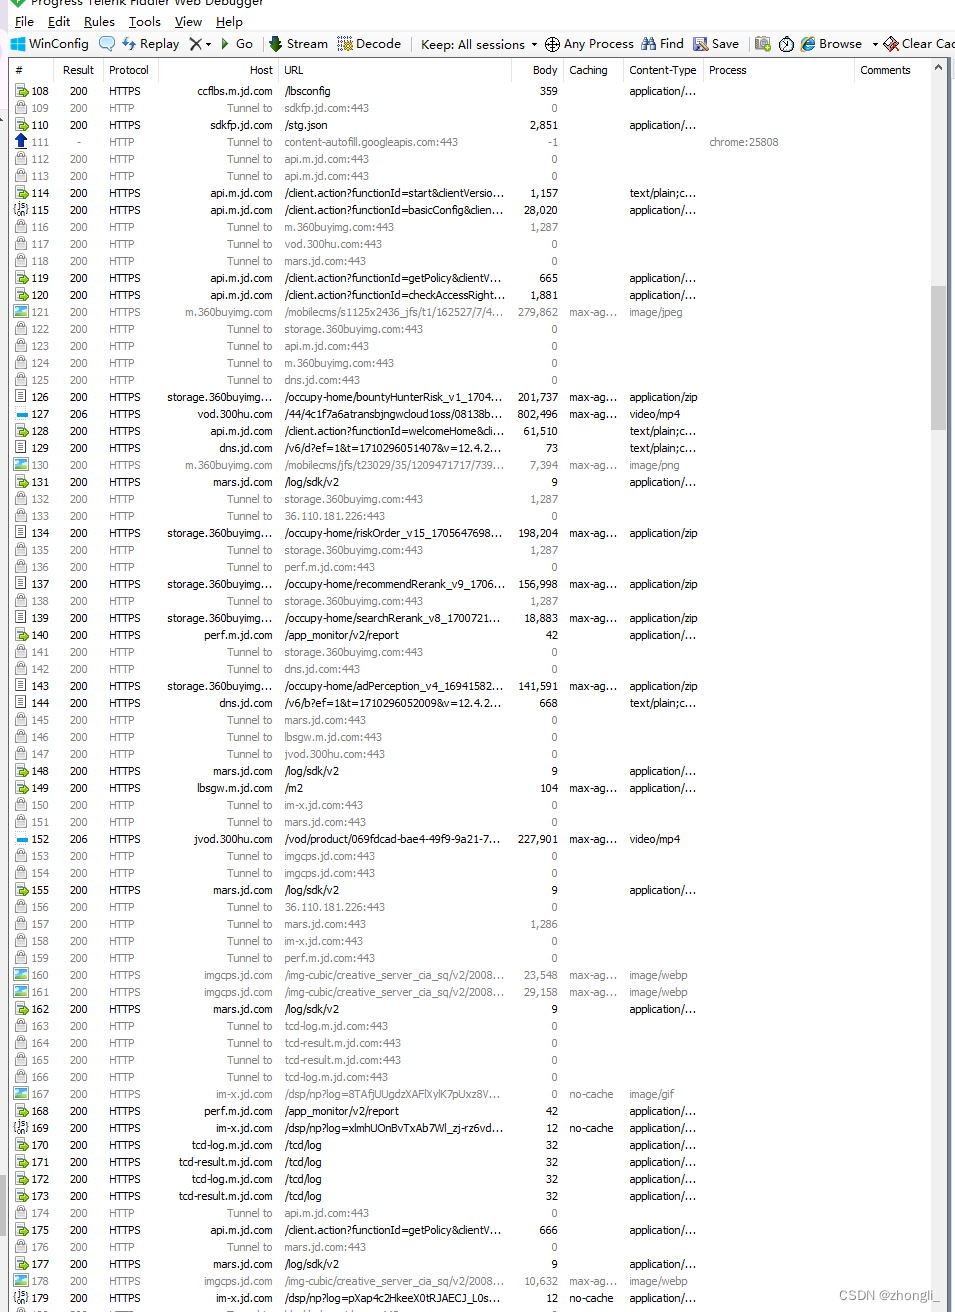
Task: Open the Edit menu
Action: coord(59,21)
